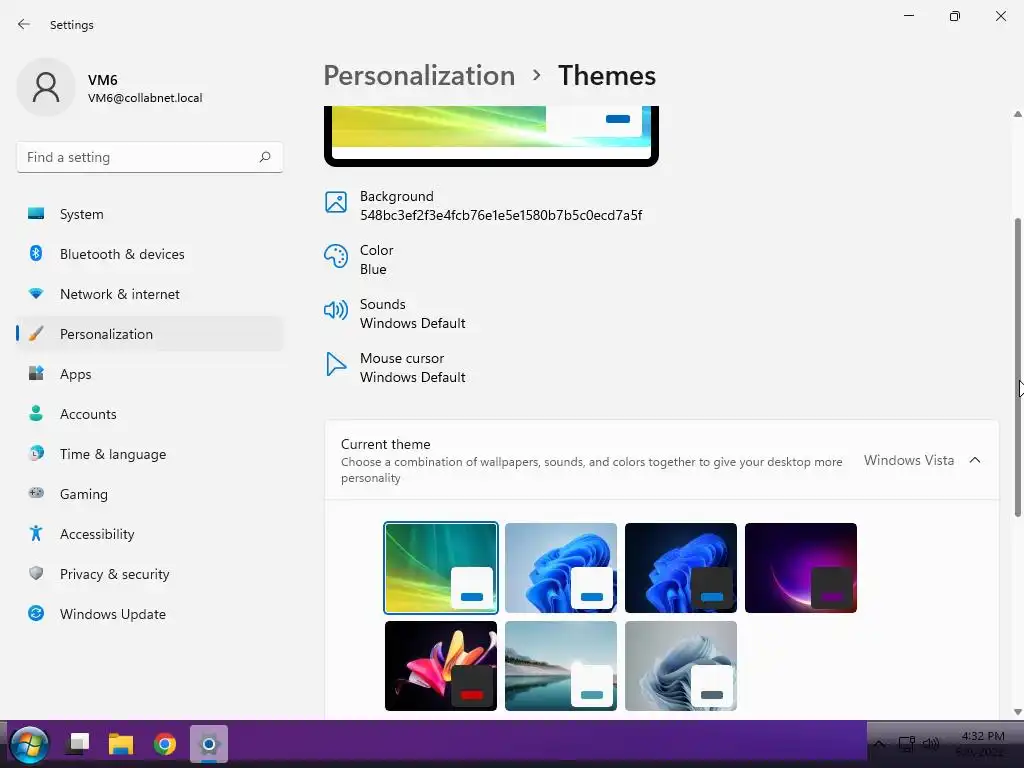Click the Personalization paintbrush icon
Viewport: 1024px width, 768px height.
tap(36, 334)
